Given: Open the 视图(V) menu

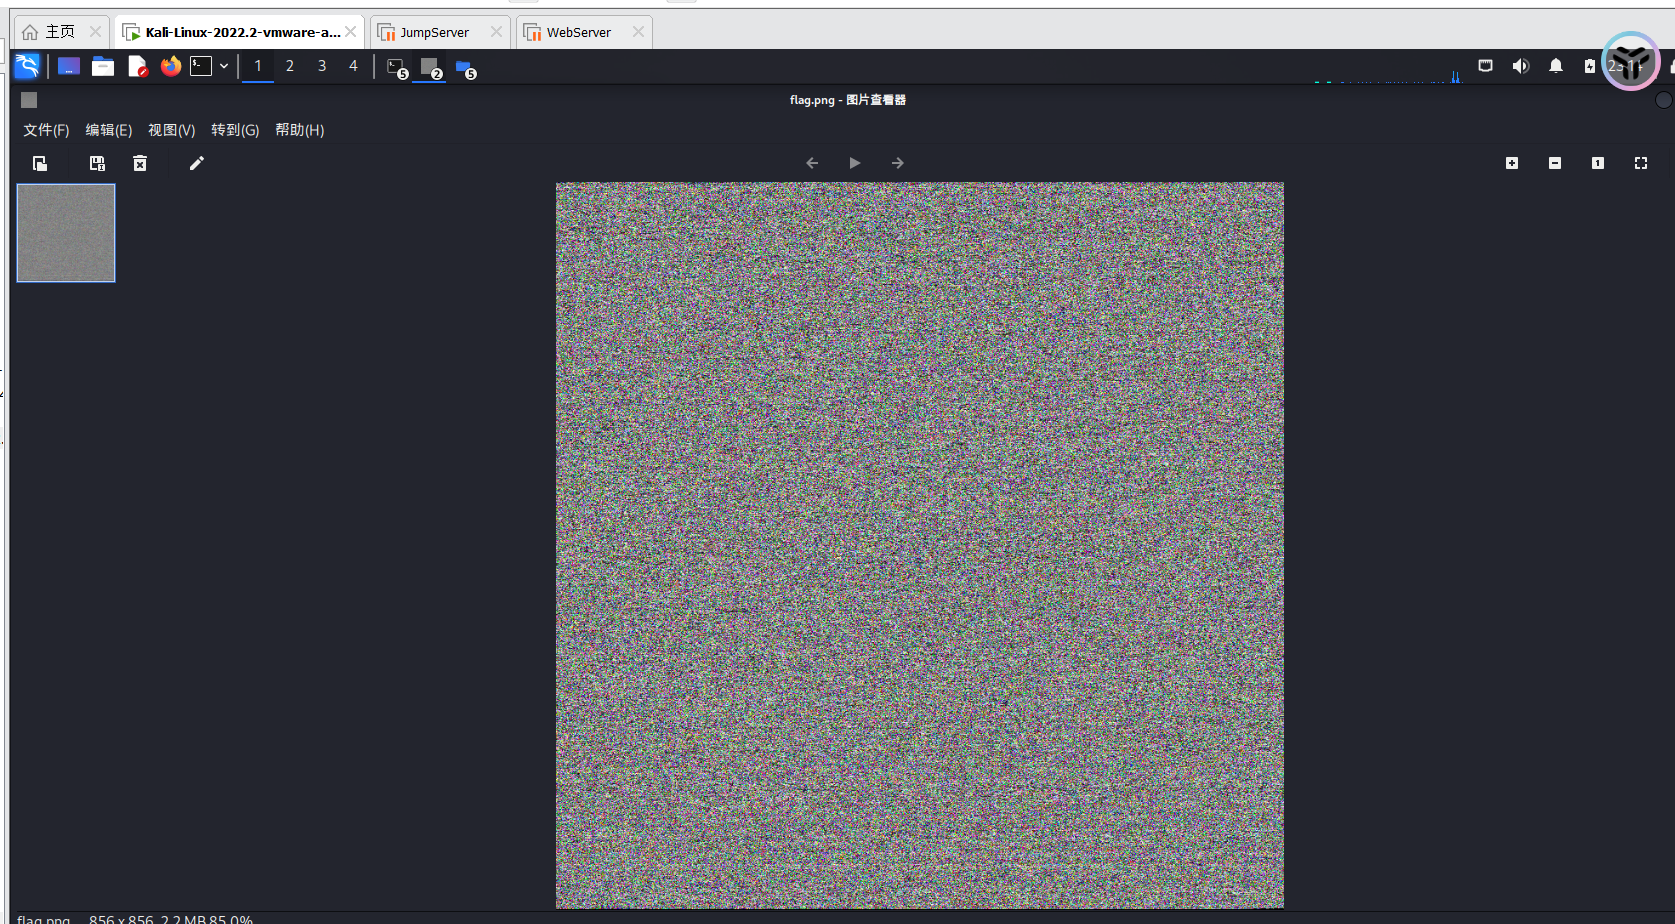Looking at the screenshot, I should pyautogui.click(x=172, y=130).
